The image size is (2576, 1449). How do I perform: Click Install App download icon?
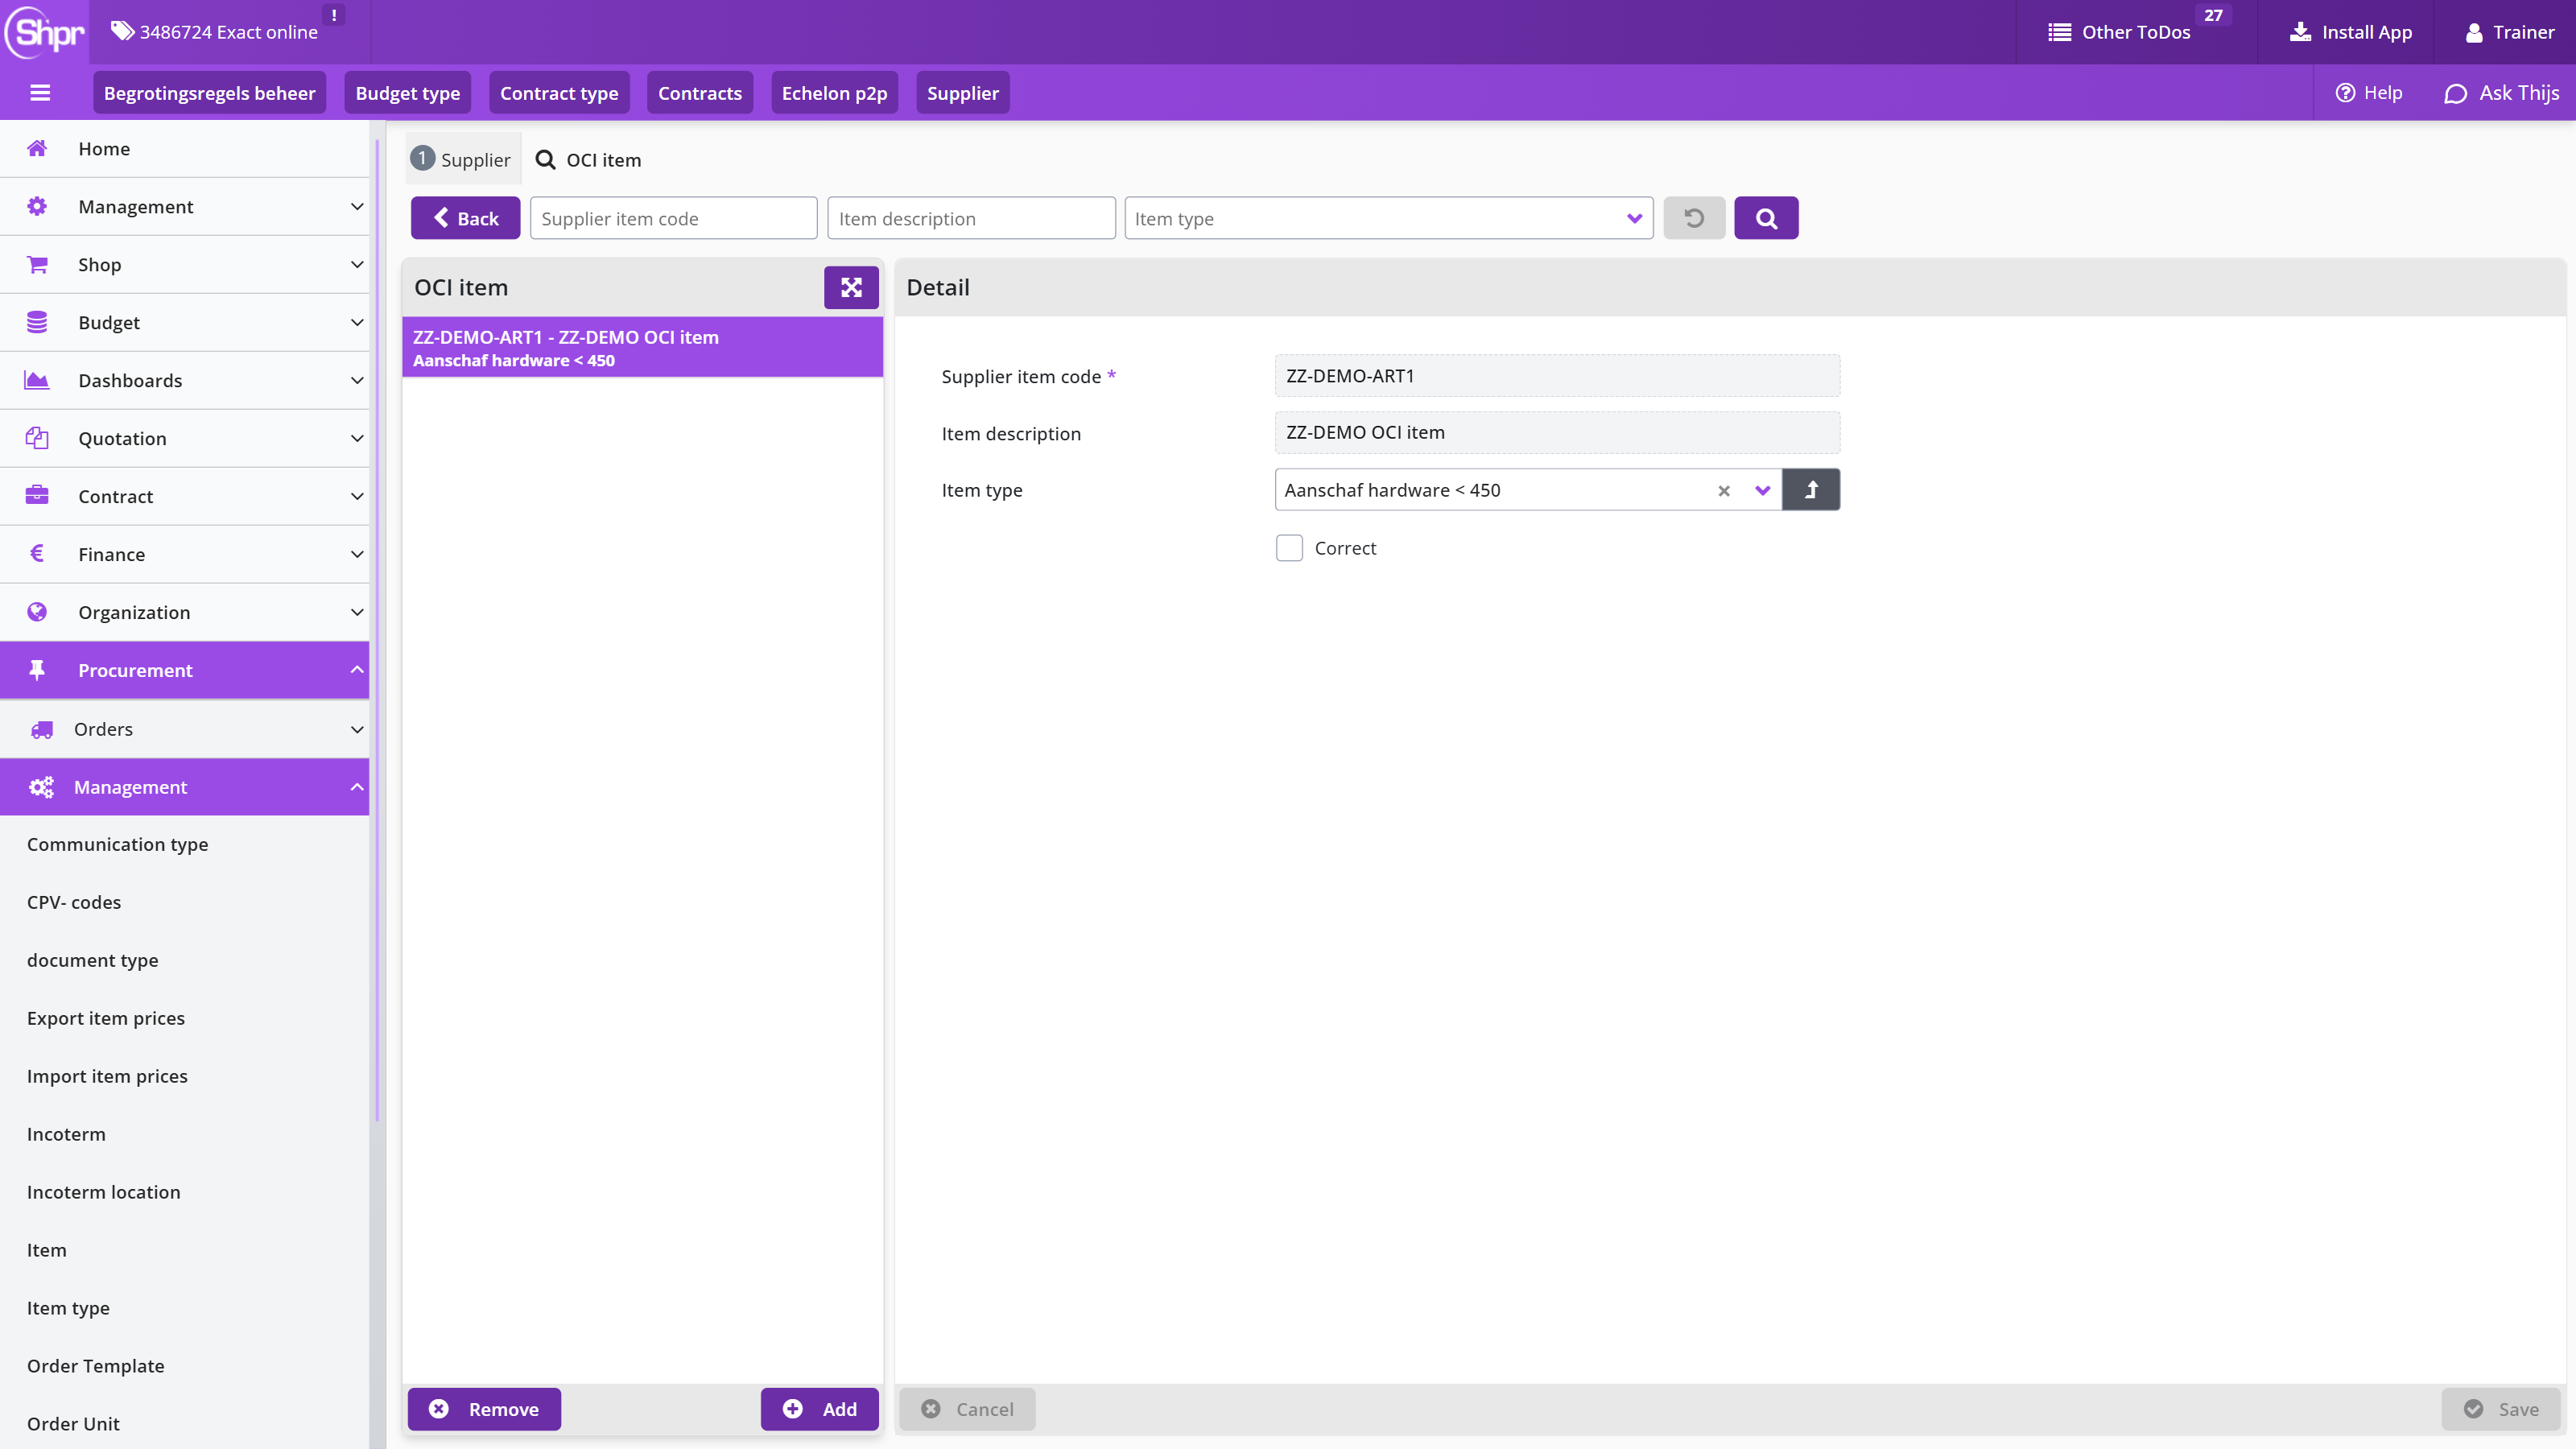click(2300, 32)
